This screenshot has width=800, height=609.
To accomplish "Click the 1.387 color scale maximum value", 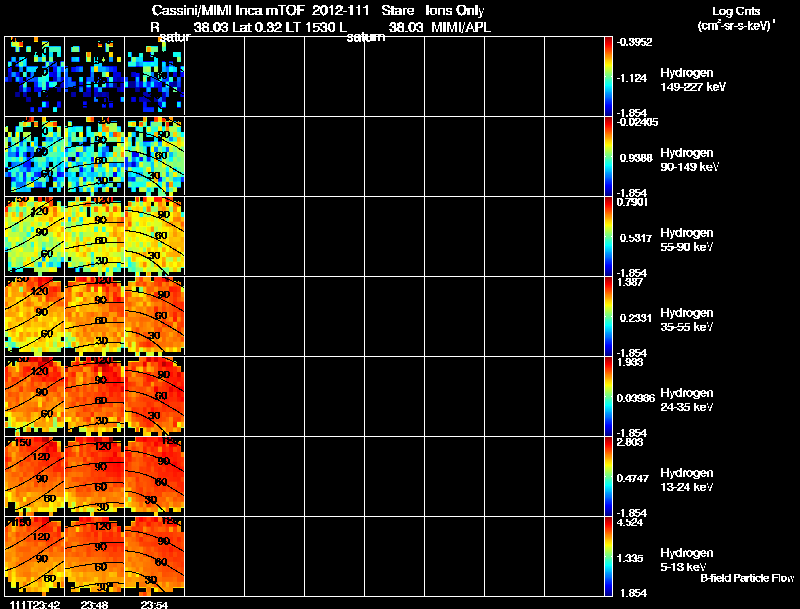I will pyautogui.click(x=630, y=282).
